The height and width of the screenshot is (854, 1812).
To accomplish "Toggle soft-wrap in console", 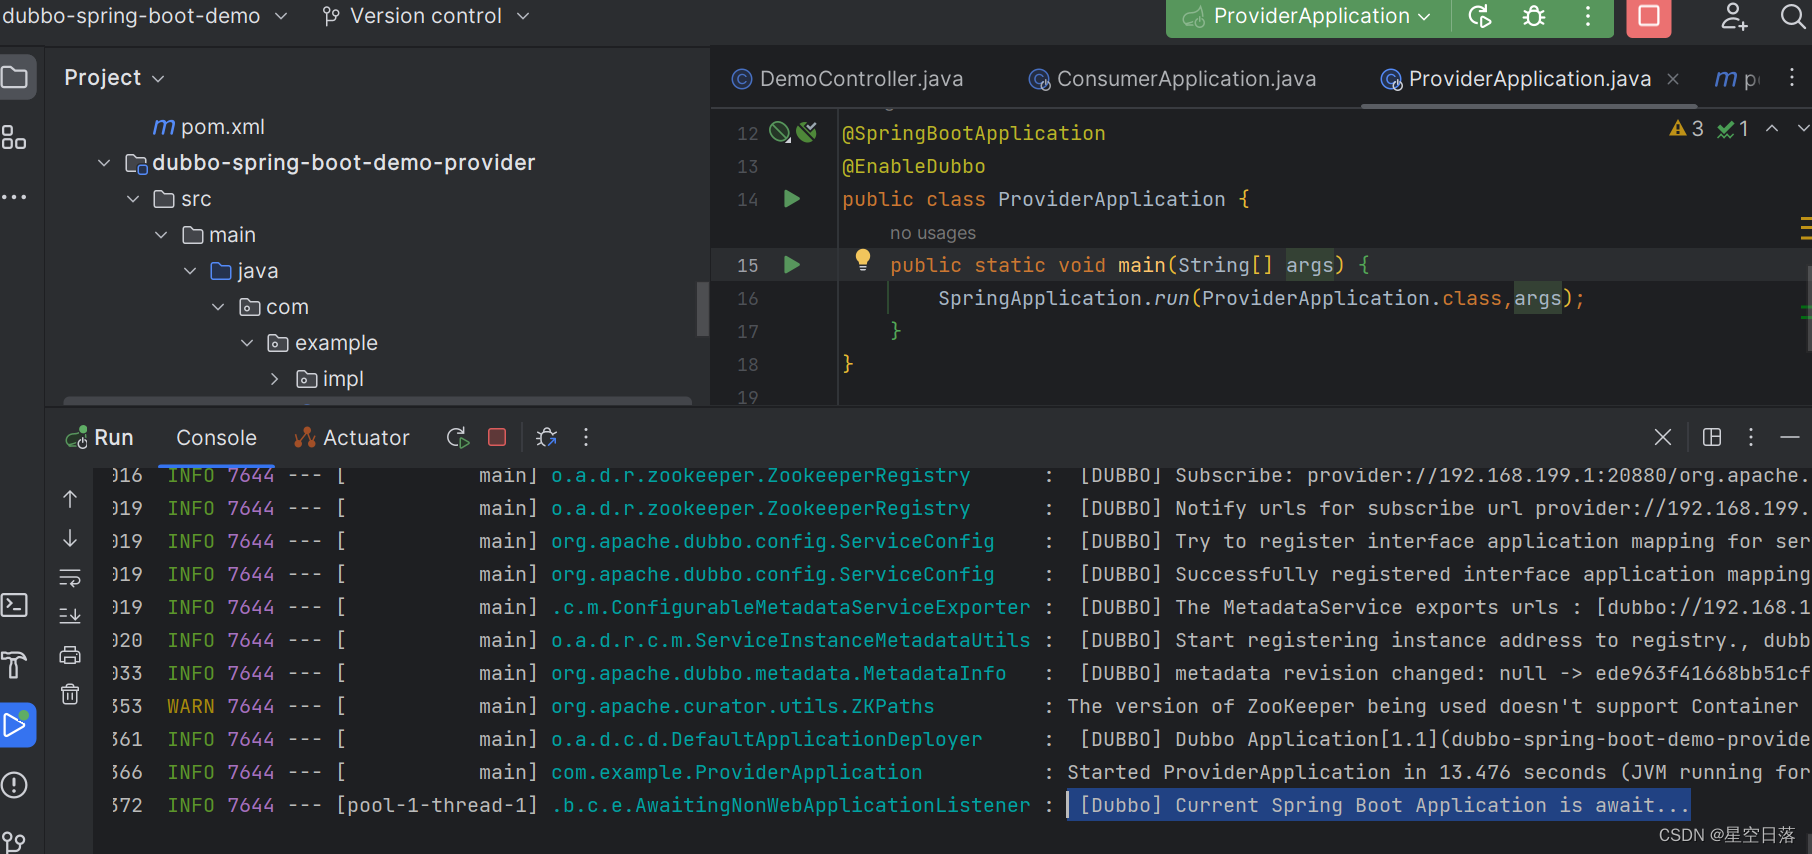I will pyautogui.click(x=70, y=577).
